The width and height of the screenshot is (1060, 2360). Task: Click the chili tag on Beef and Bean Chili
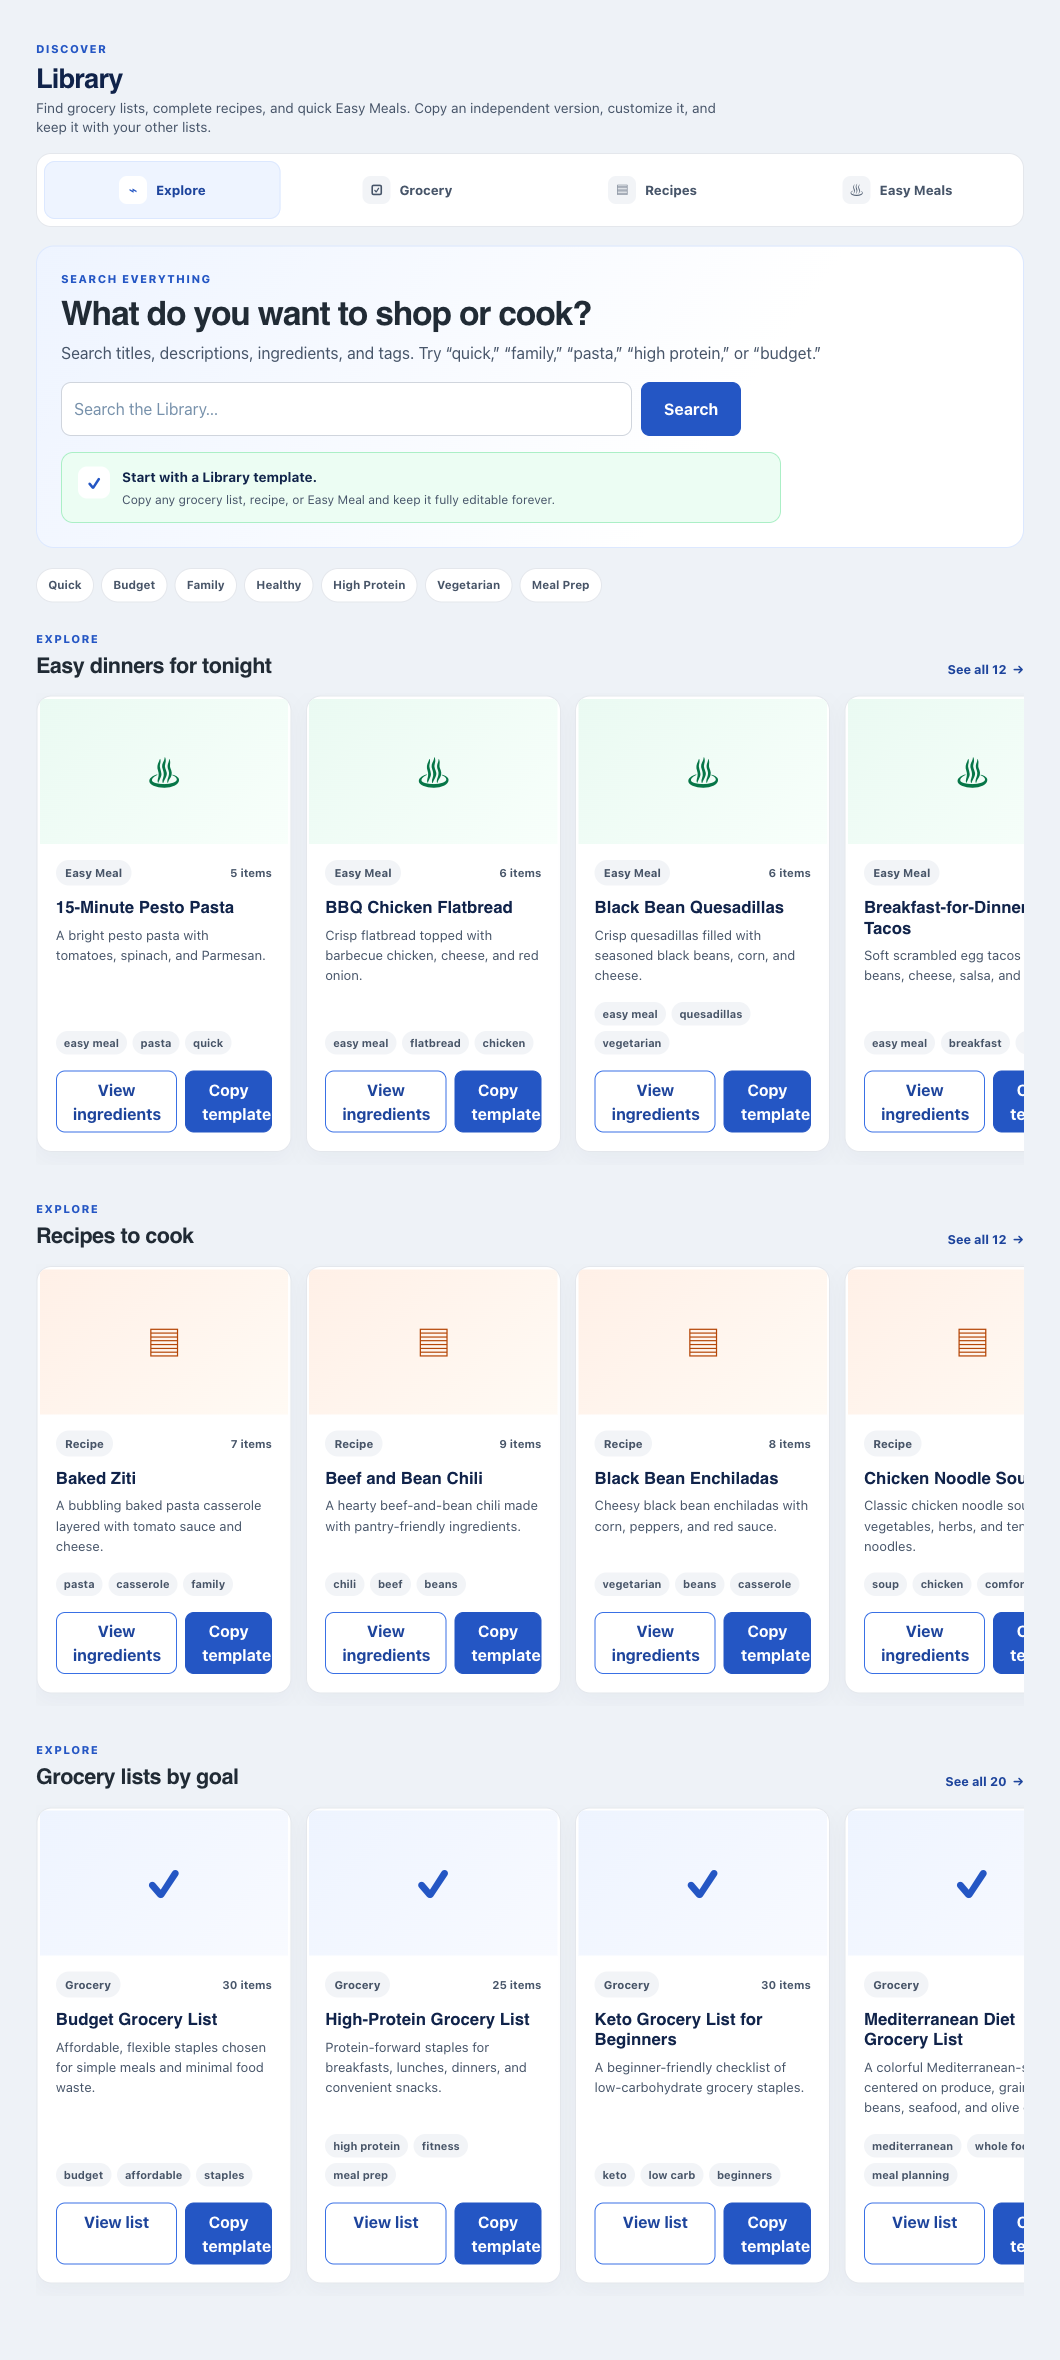tap(345, 1584)
